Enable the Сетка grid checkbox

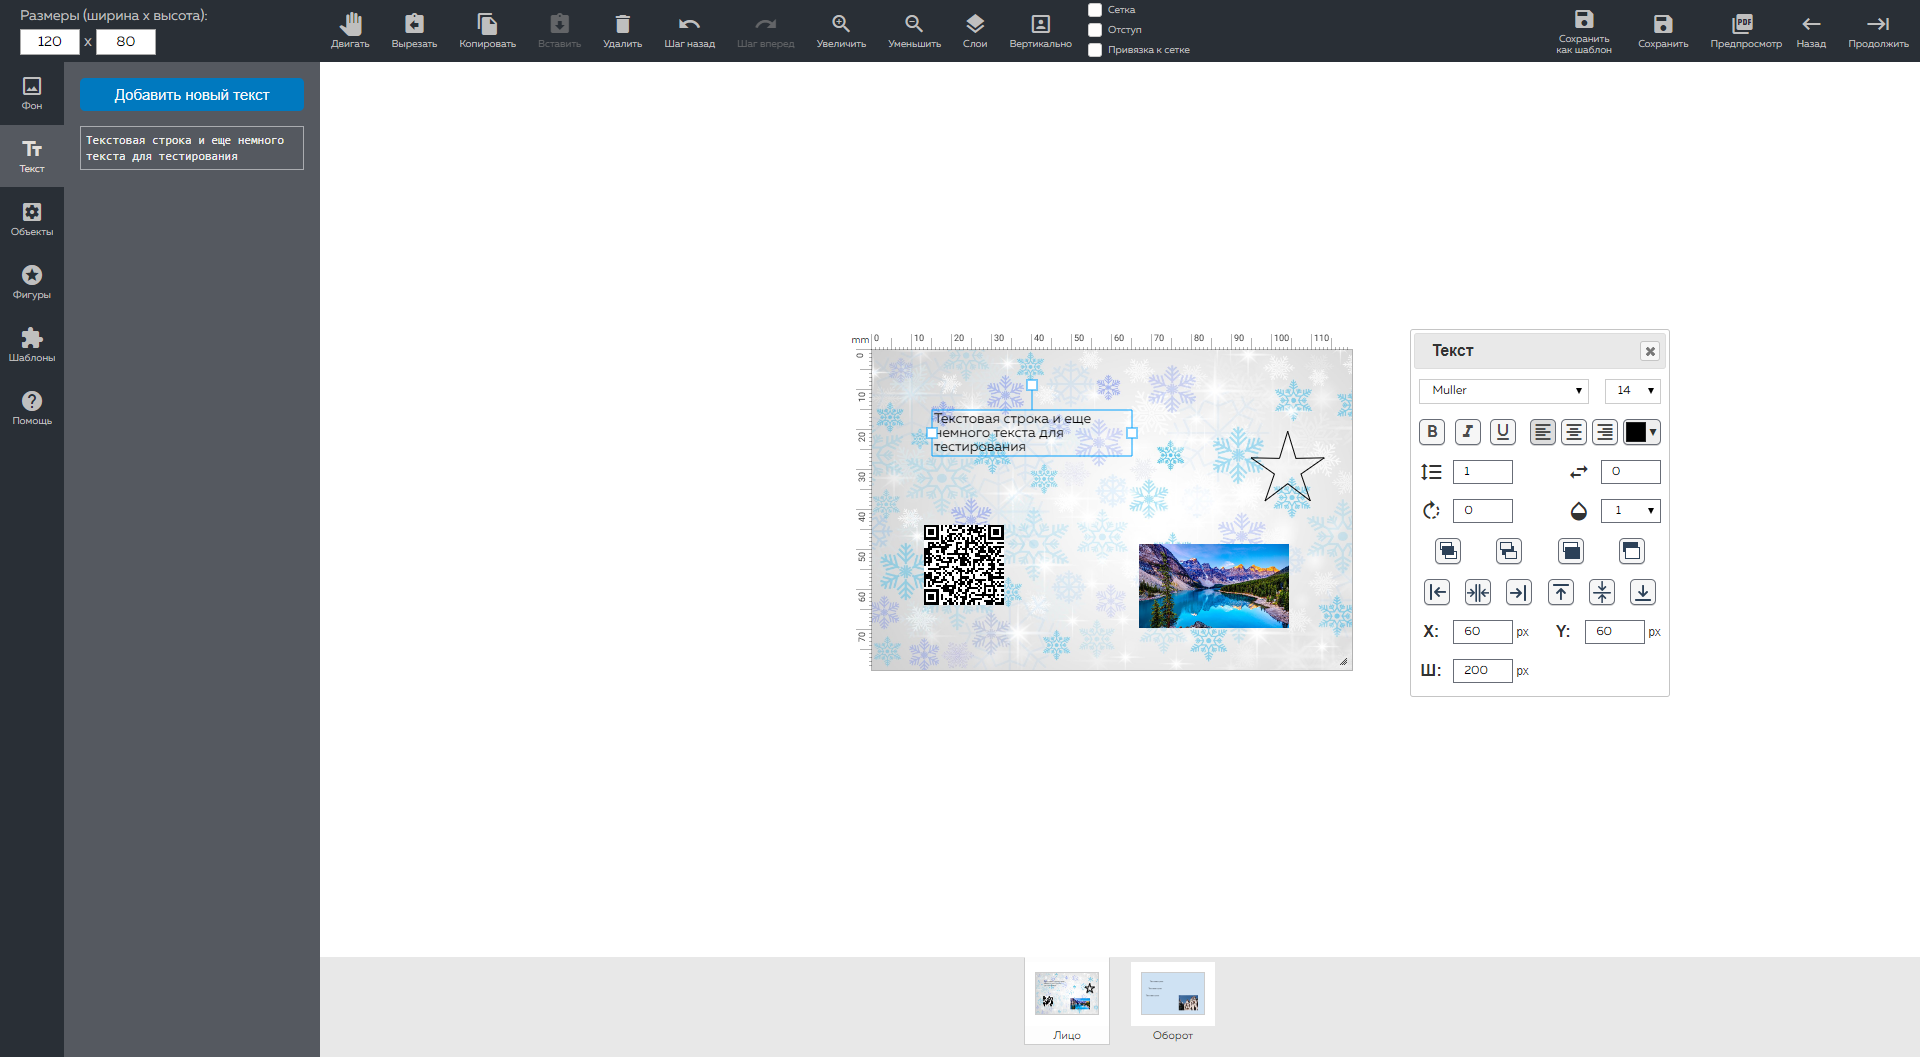coord(1095,10)
